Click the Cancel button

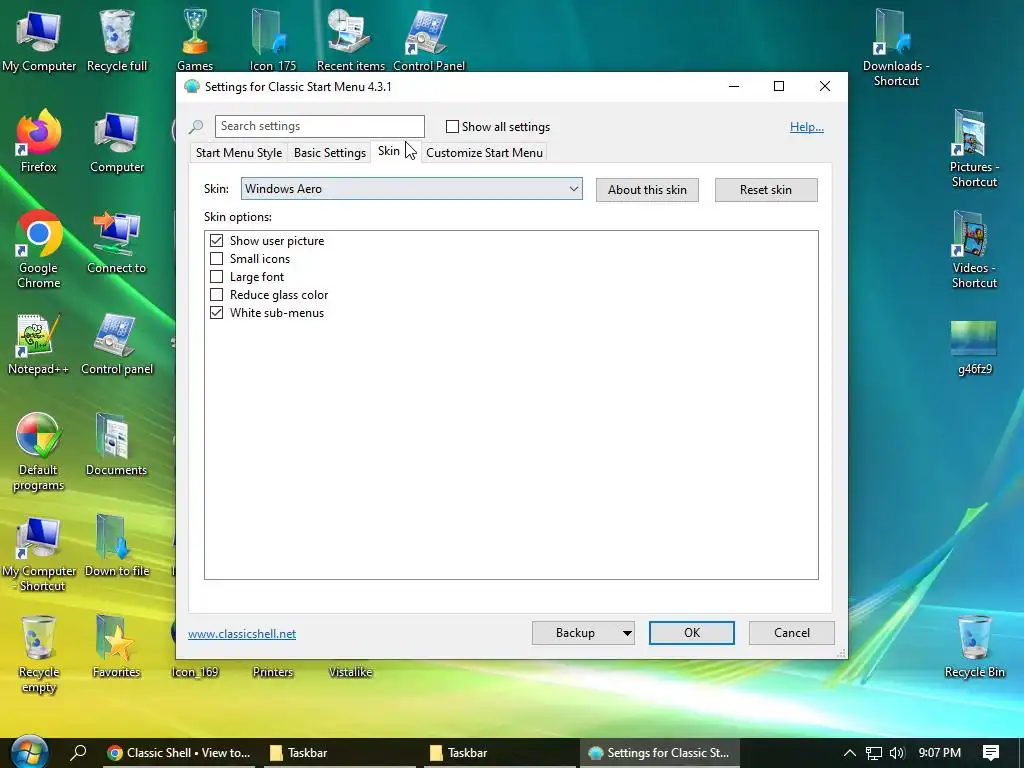point(792,633)
